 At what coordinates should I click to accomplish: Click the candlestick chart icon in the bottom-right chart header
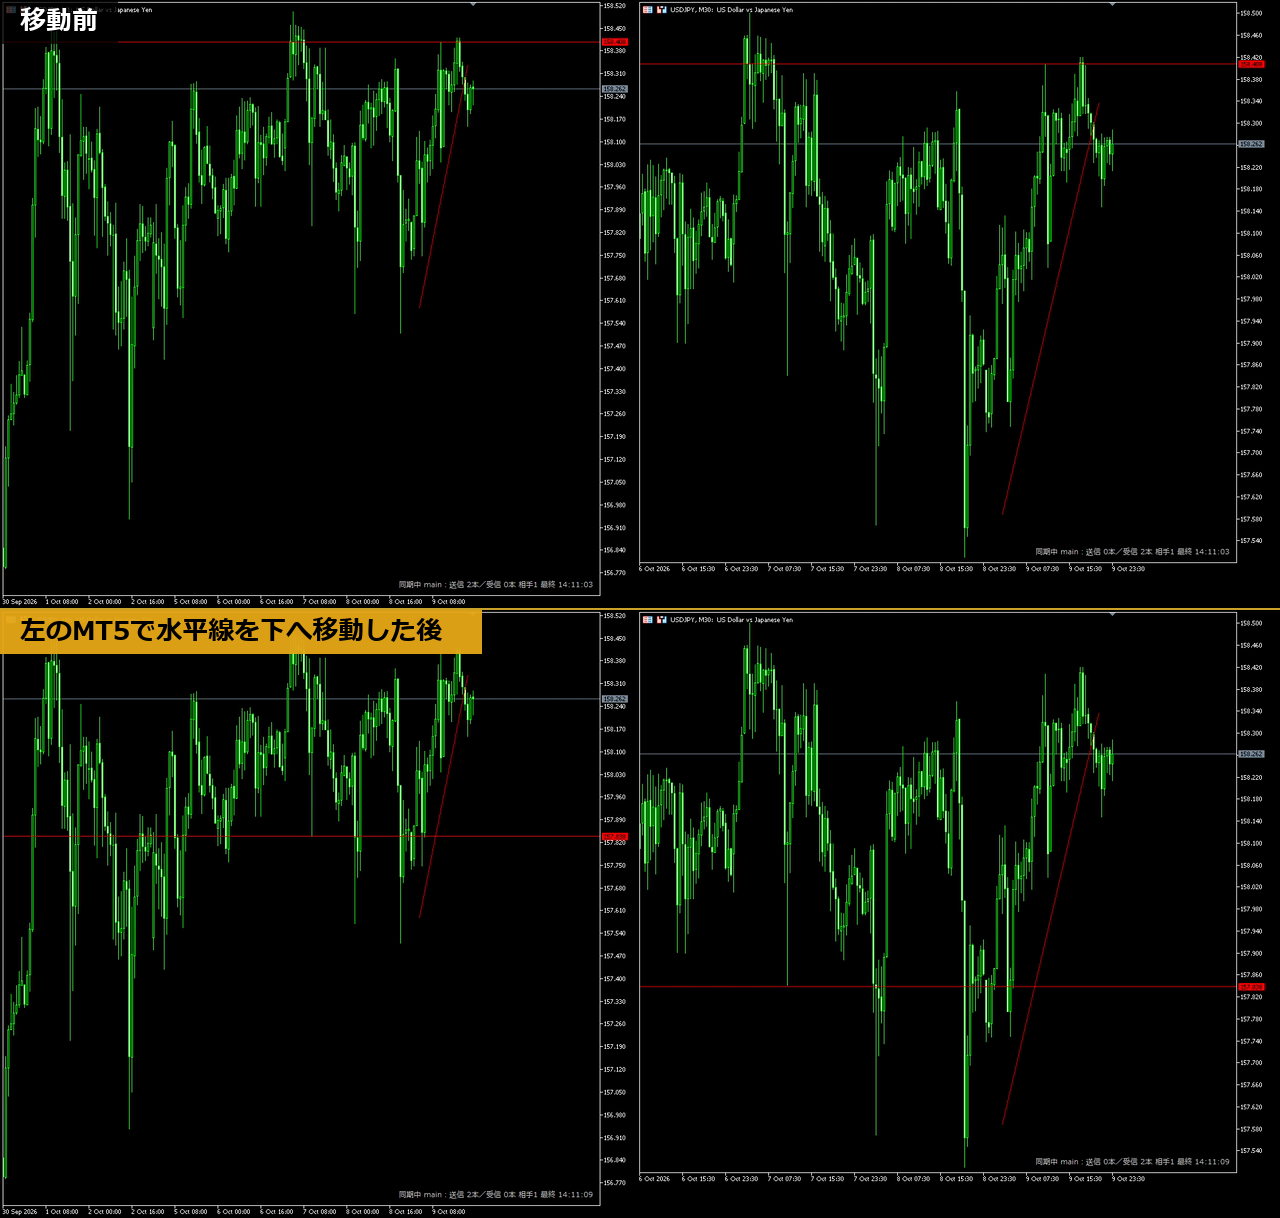pyautogui.click(x=661, y=620)
